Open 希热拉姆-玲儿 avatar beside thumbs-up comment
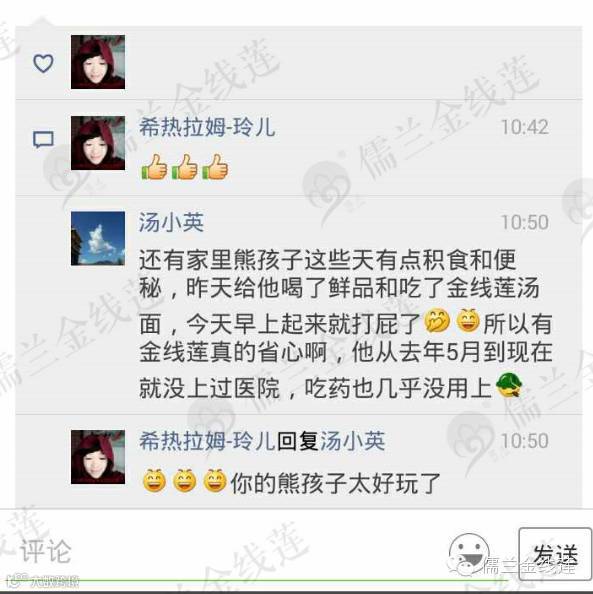 [x=98, y=143]
